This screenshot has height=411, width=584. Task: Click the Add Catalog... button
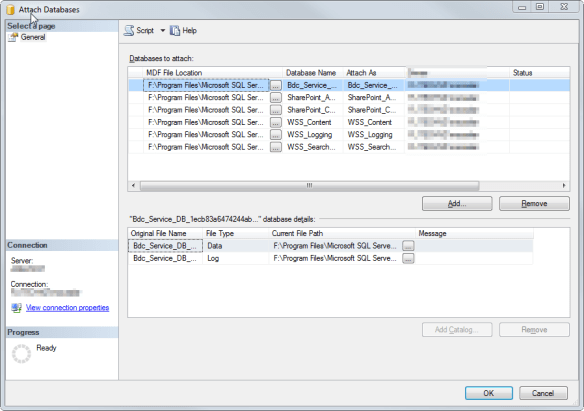coord(457,330)
